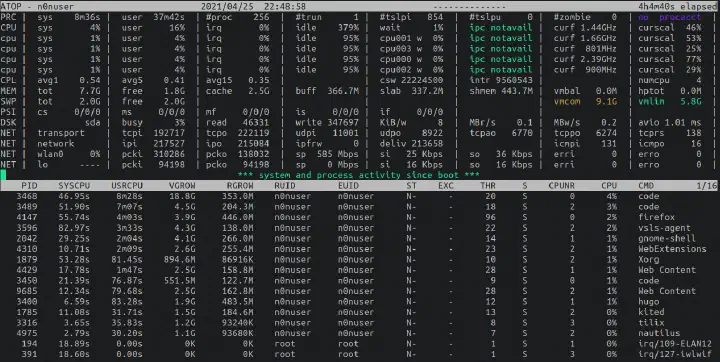Image resolution: width=720 pixels, height=362 pixels.
Task: Click the curf 2.39GHz value
Action: click(585, 59)
